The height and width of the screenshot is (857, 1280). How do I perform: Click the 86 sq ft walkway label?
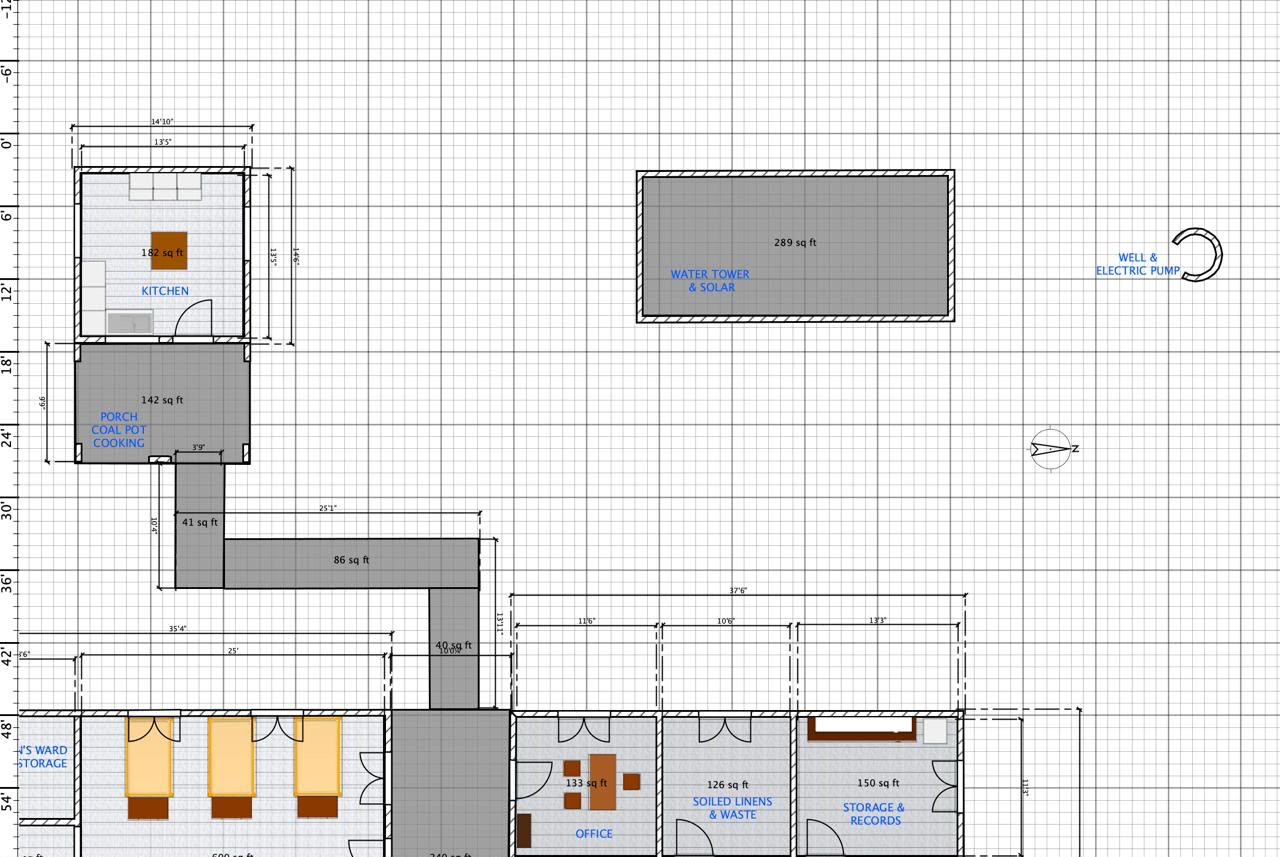point(351,560)
